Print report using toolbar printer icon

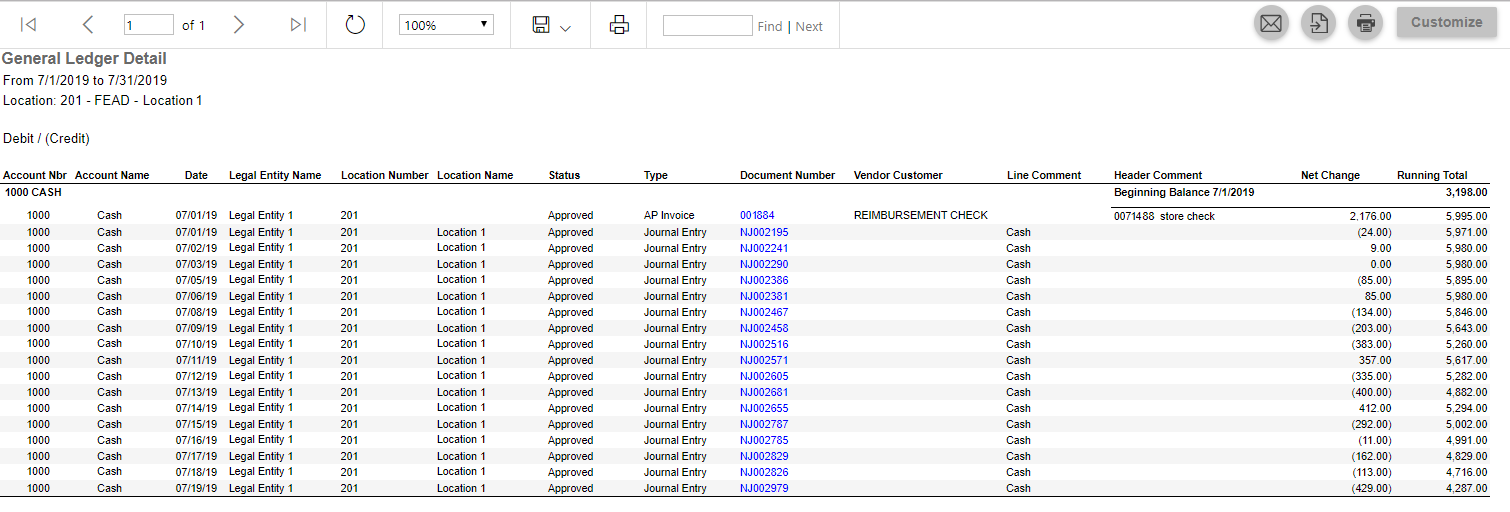click(619, 25)
